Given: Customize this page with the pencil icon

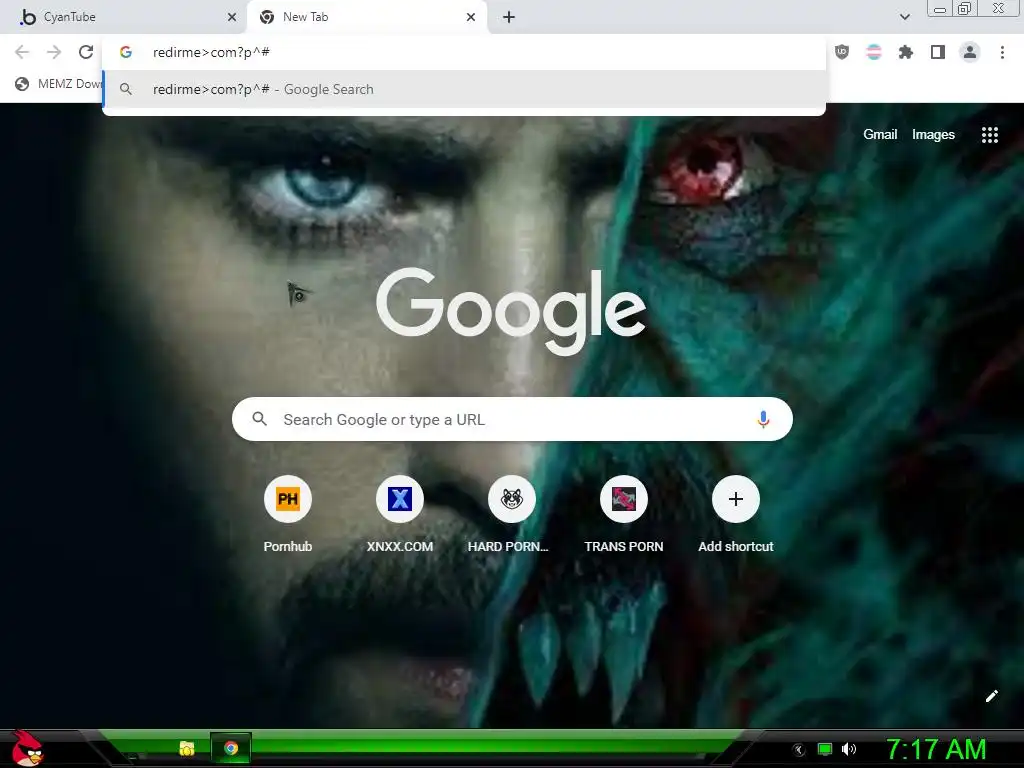Looking at the screenshot, I should click(x=991, y=696).
